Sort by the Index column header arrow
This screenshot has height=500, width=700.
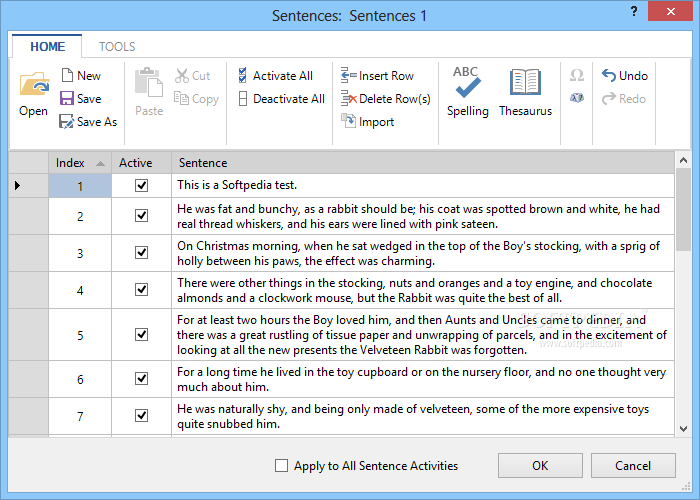point(100,163)
